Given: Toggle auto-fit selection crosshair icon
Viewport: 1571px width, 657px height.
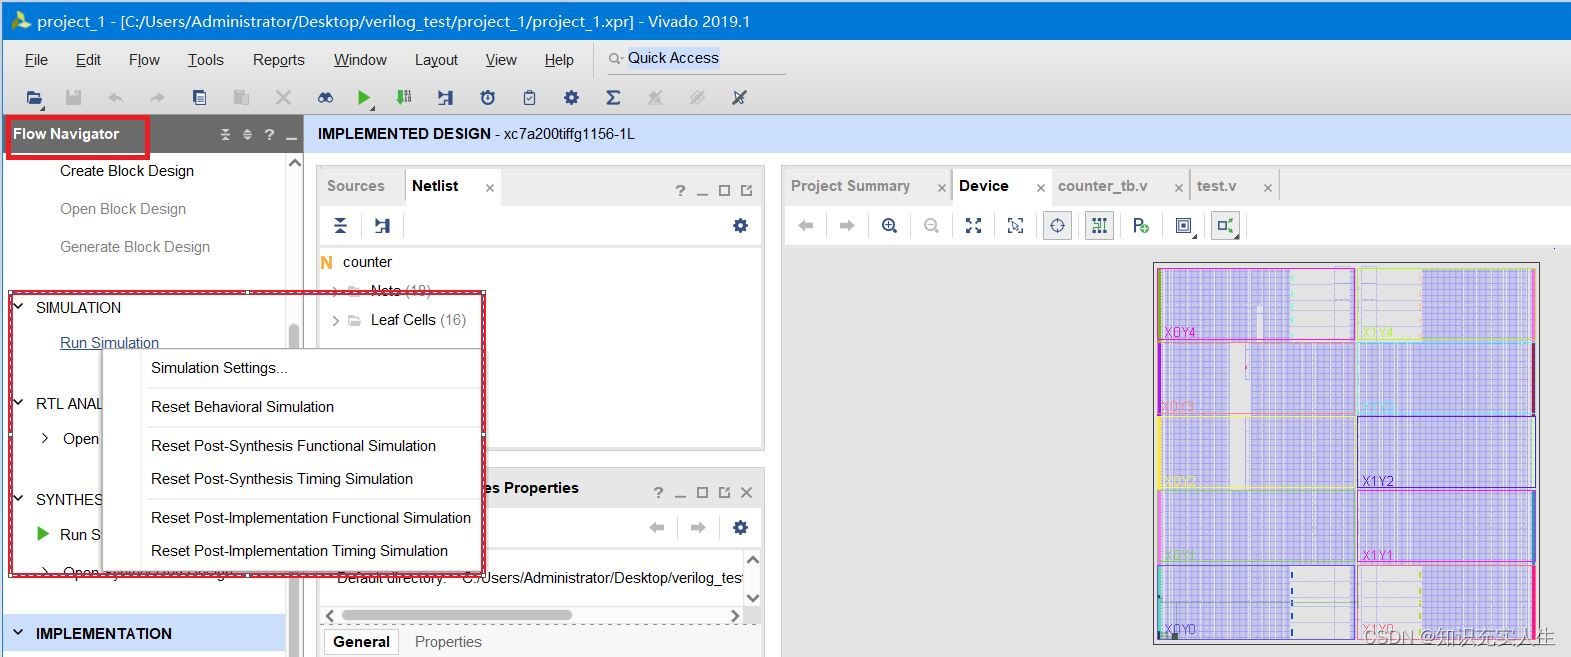Looking at the screenshot, I should (1057, 226).
